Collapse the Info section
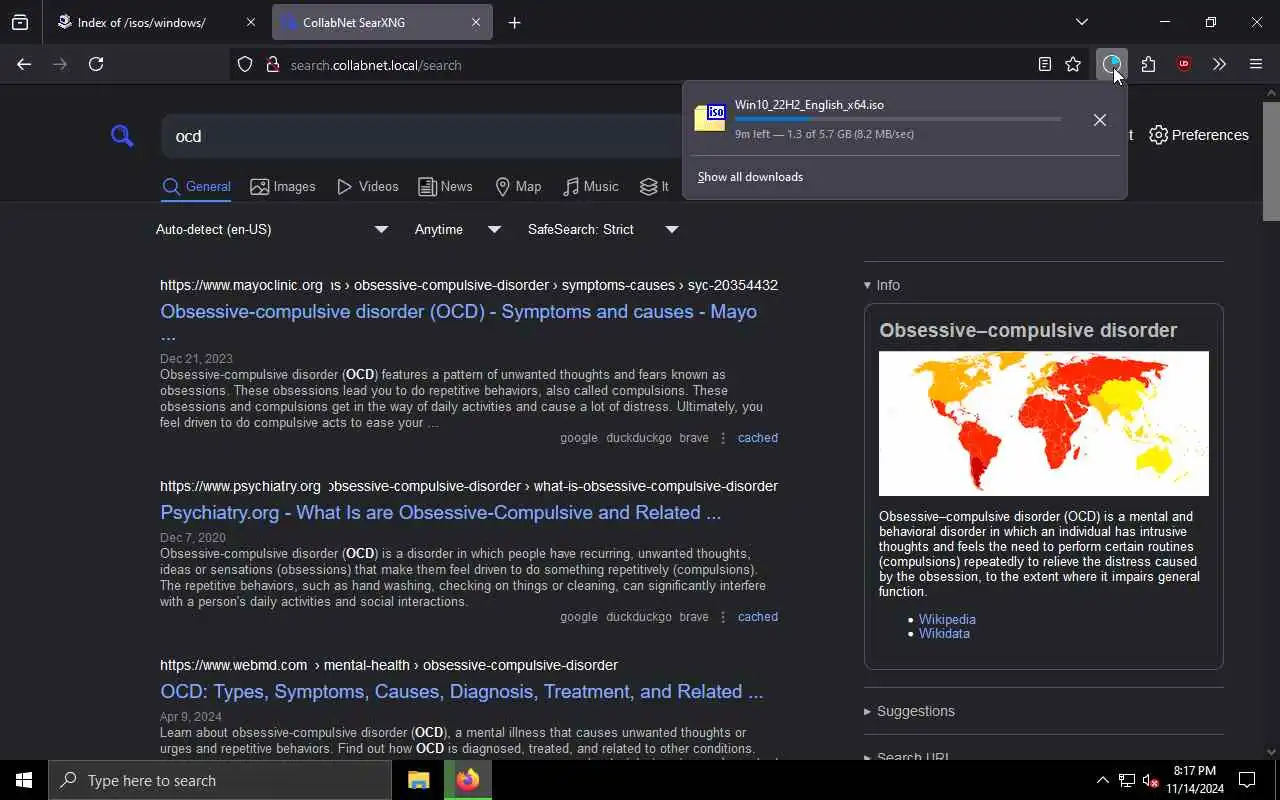 pyautogui.click(x=882, y=285)
